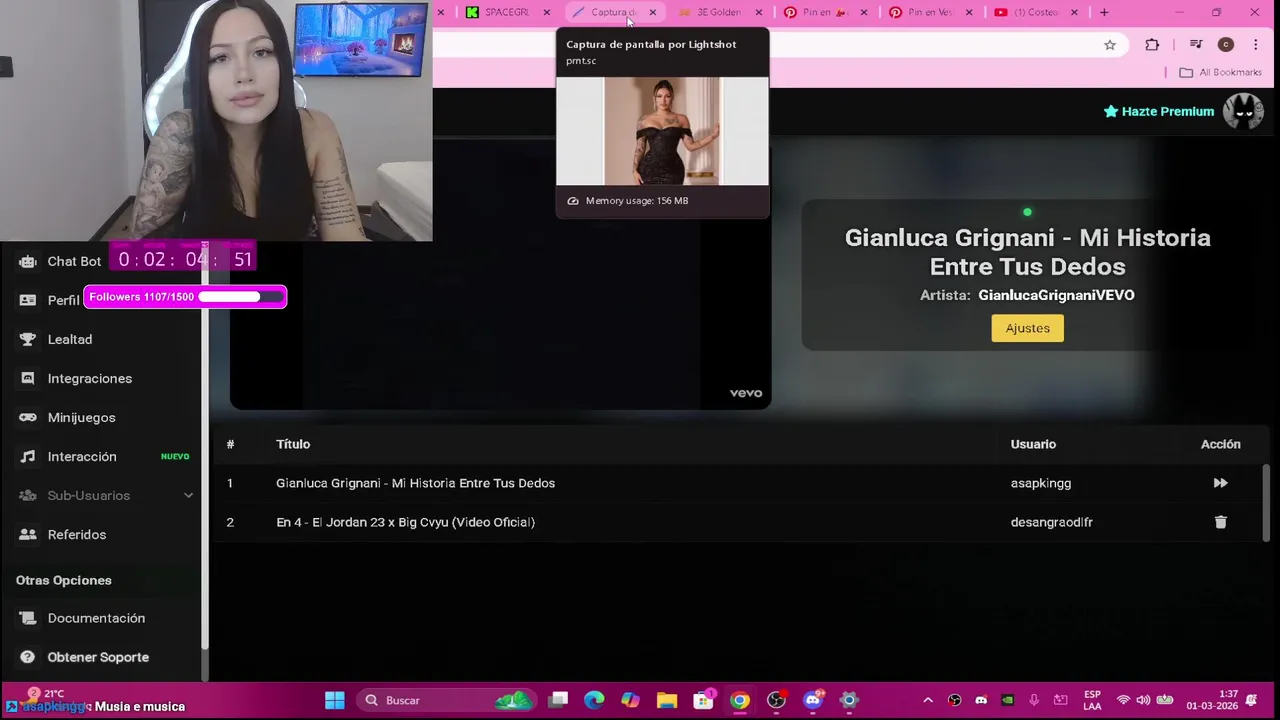
Task: Open a new browser tab
Action: point(1104,12)
